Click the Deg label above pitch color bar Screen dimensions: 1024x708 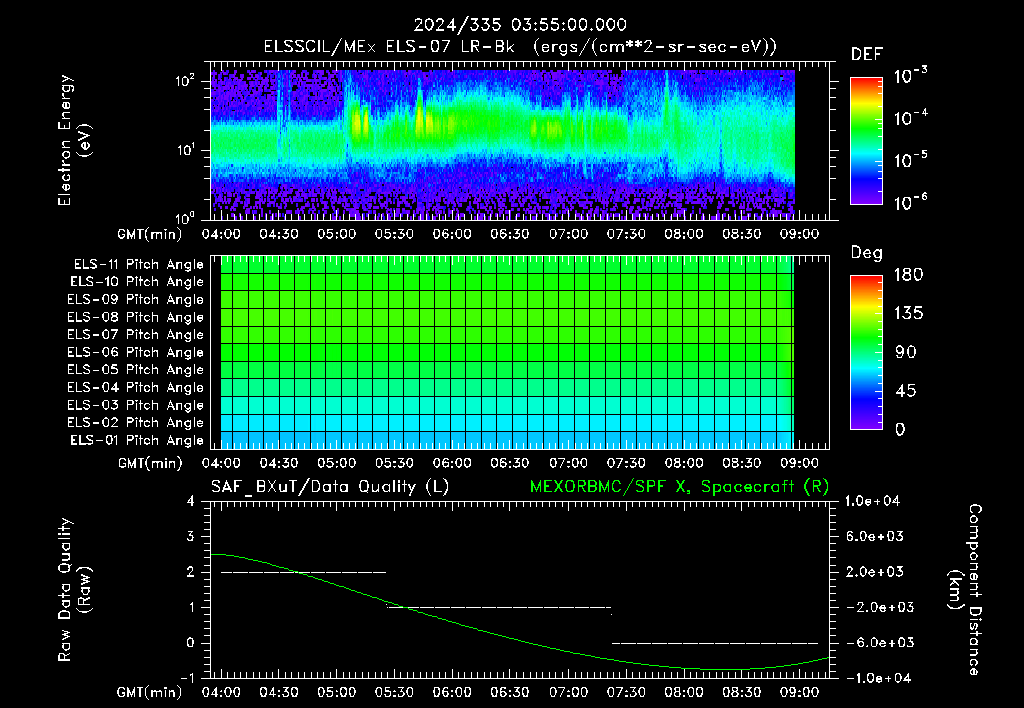coord(867,253)
